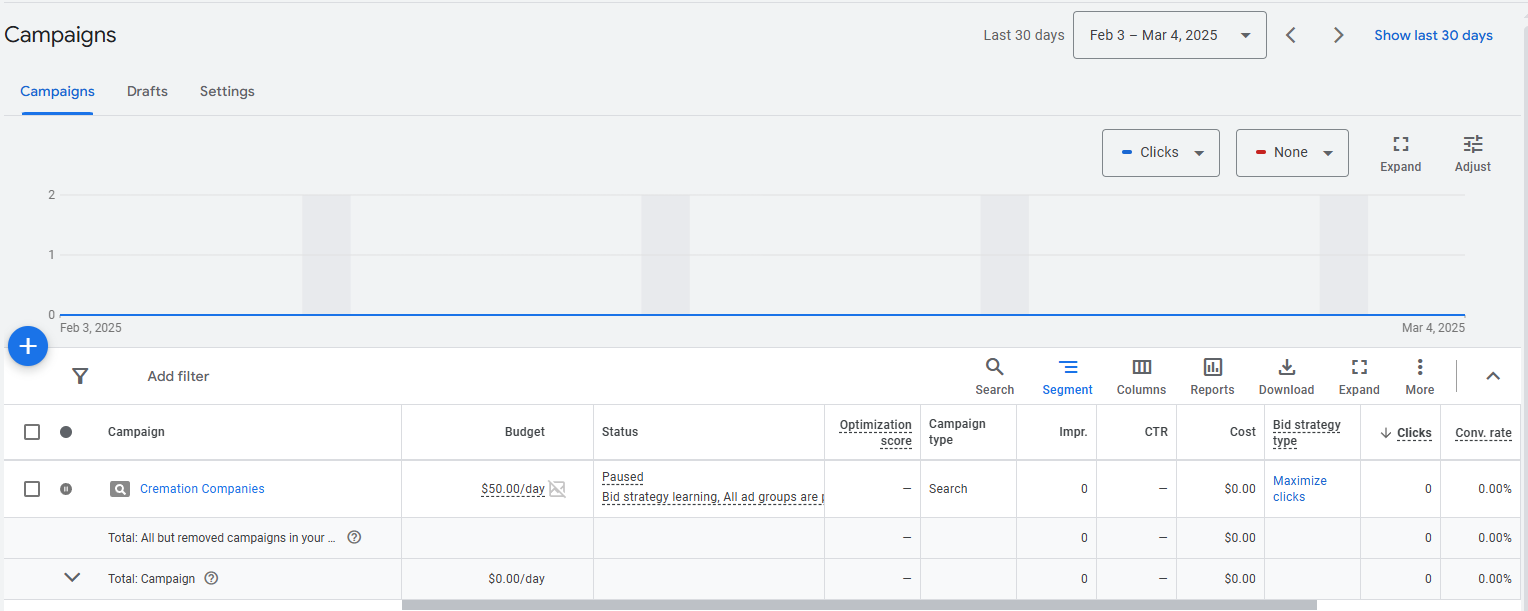Viewport: 1528px width, 611px height.
Task: Switch to the Drafts tab
Action: tap(147, 91)
